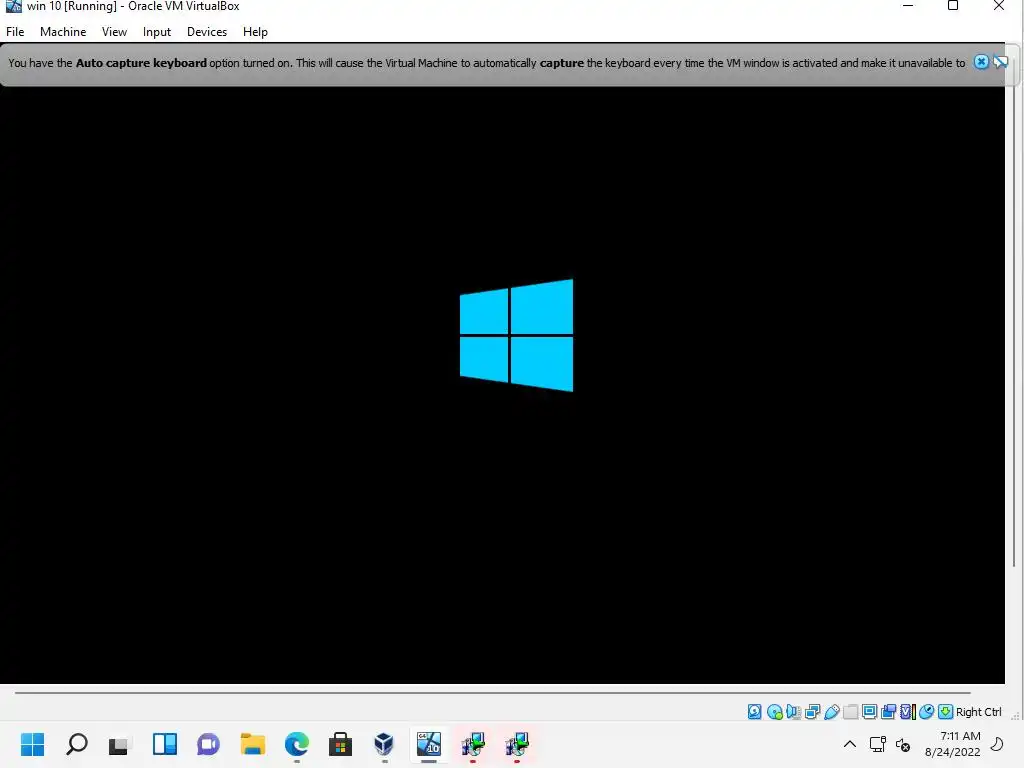Open the hard disk activity indicator
This screenshot has width=1024, height=768.
click(x=754, y=712)
